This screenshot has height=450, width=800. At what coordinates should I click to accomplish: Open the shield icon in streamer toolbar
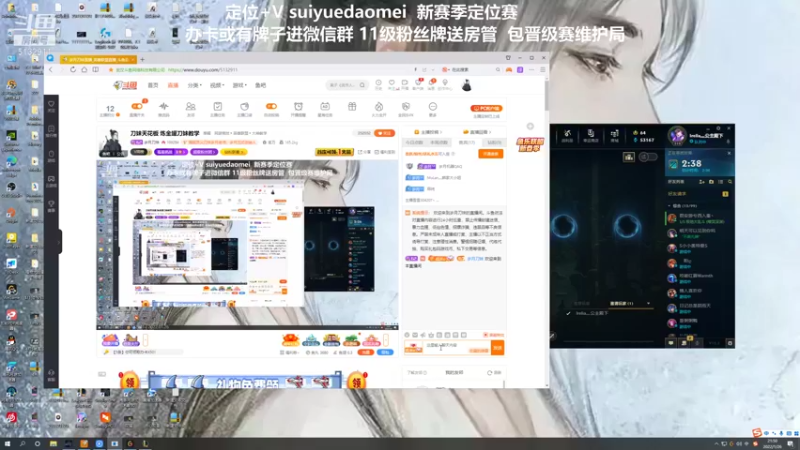[406, 106]
